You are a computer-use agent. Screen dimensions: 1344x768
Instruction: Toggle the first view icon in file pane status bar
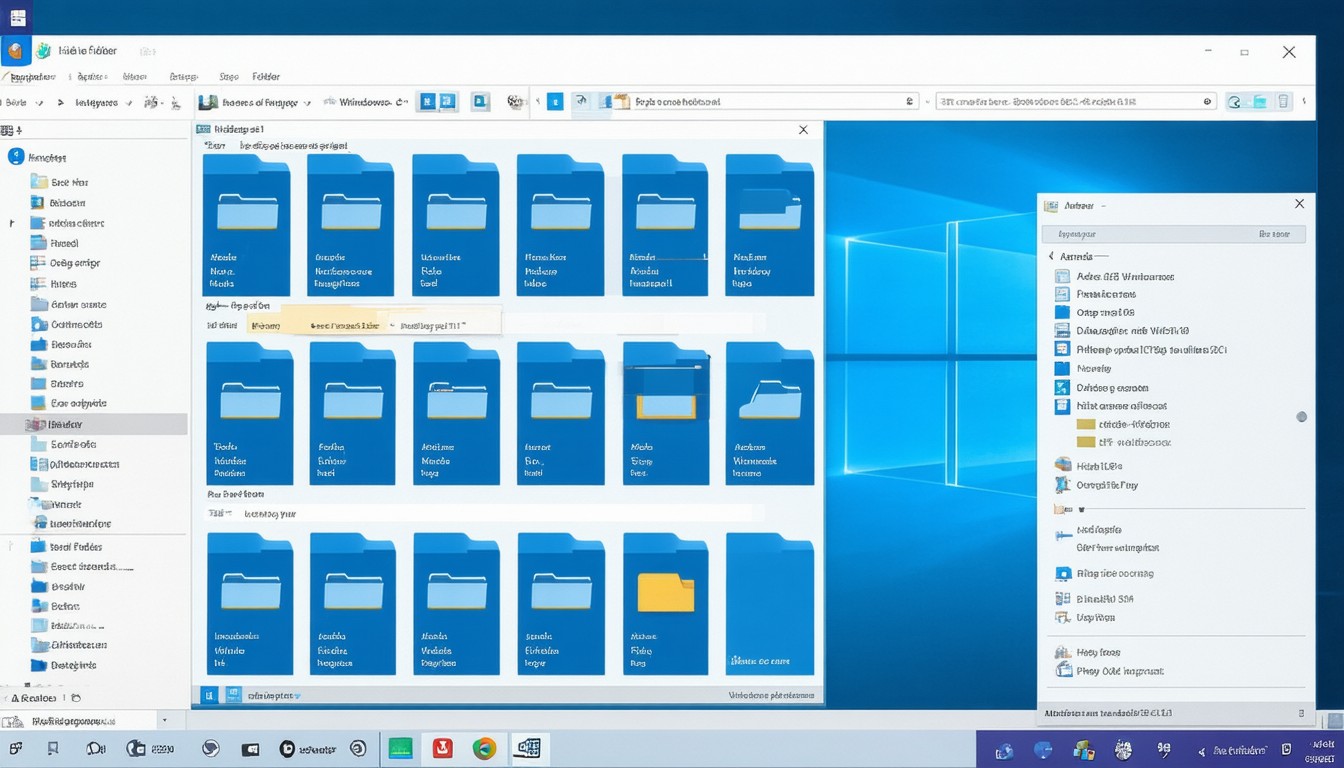210,694
